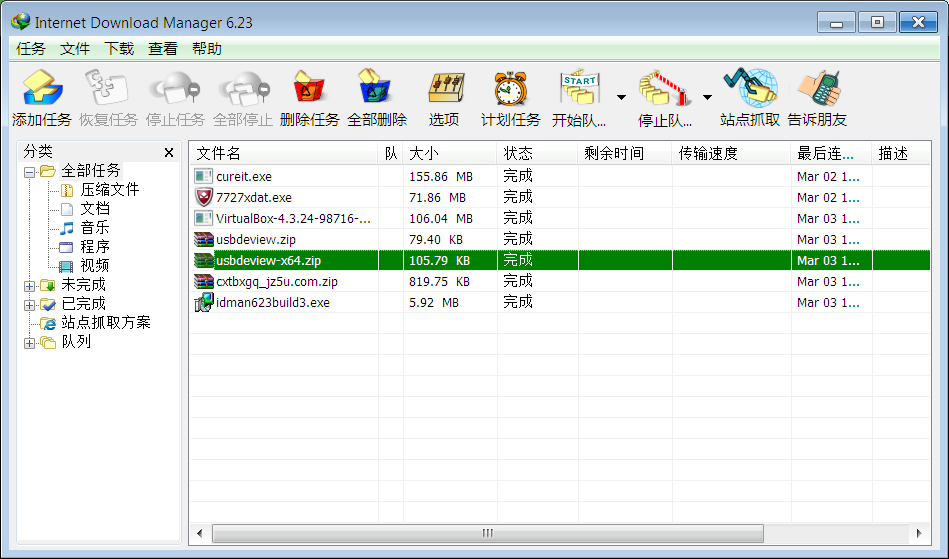Select 音乐 category in tree
The width and height of the screenshot is (949, 559).
[95, 227]
